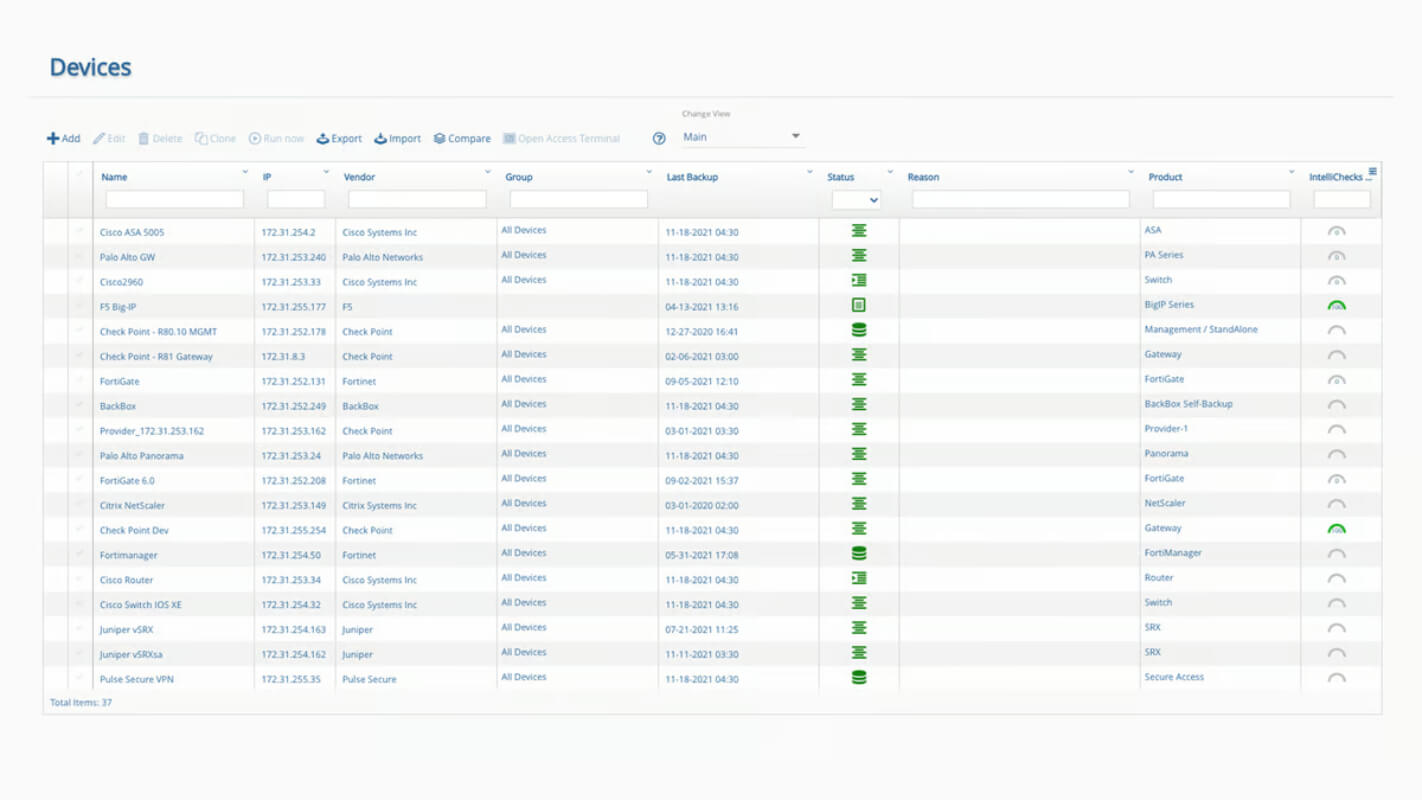Click the Open Access Terminal button
Viewport: 1422px width, 800px height.
click(561, 139)
